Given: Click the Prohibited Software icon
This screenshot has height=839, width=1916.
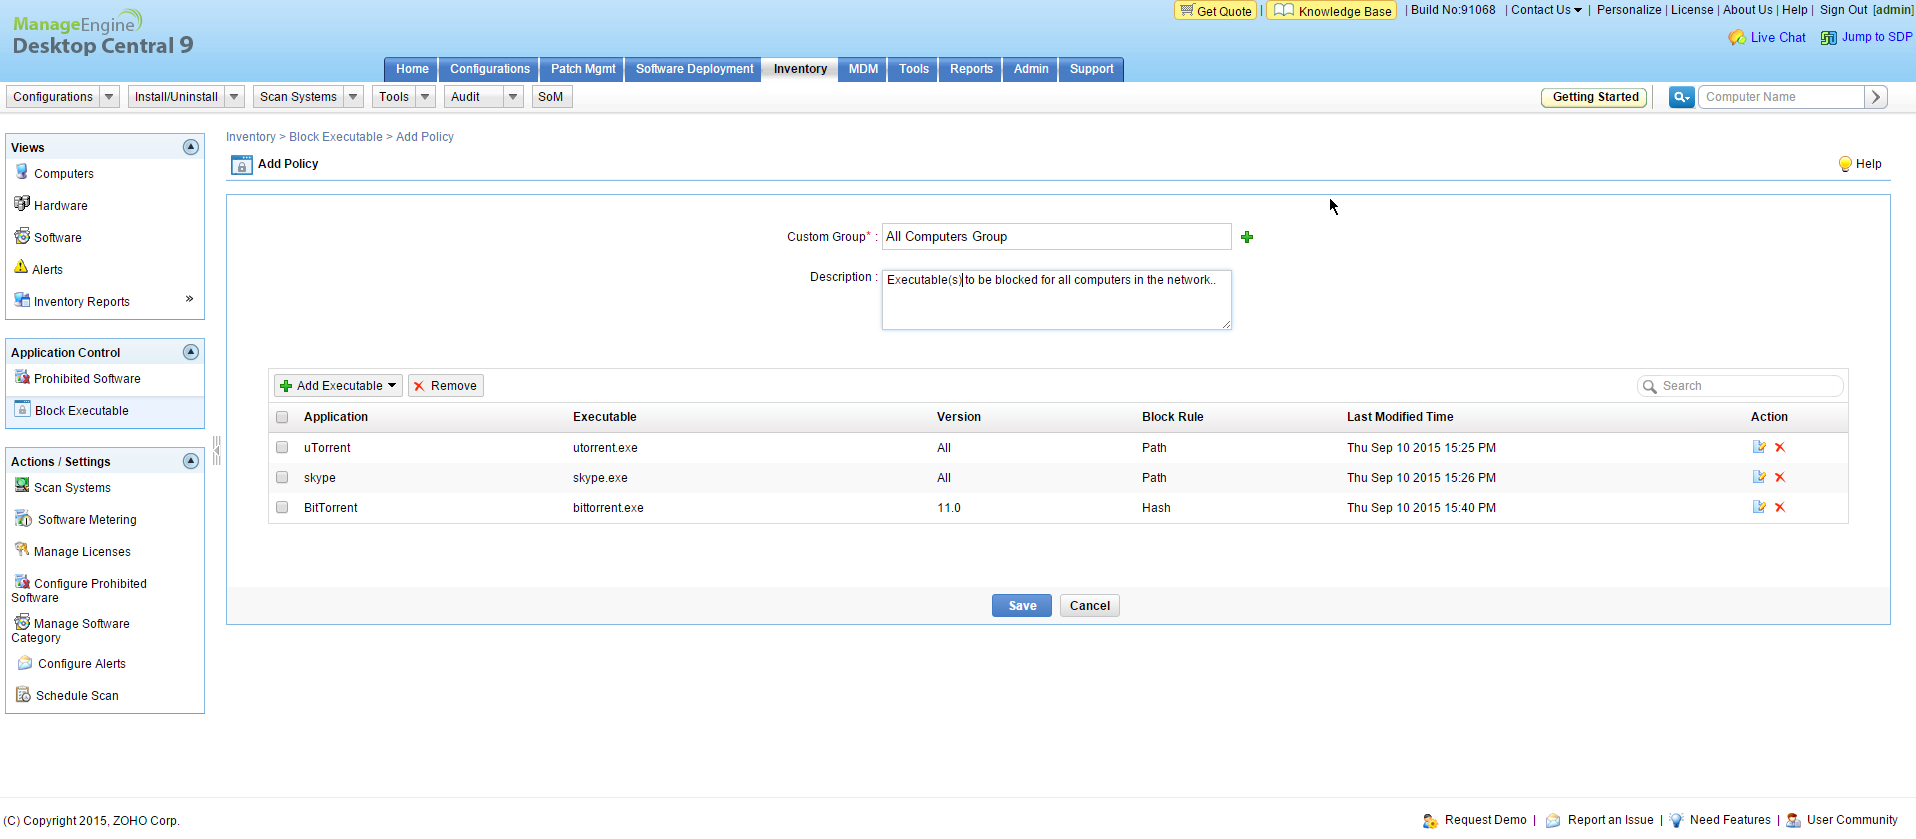Looking at the screenshot, I should tap(22, 377).
